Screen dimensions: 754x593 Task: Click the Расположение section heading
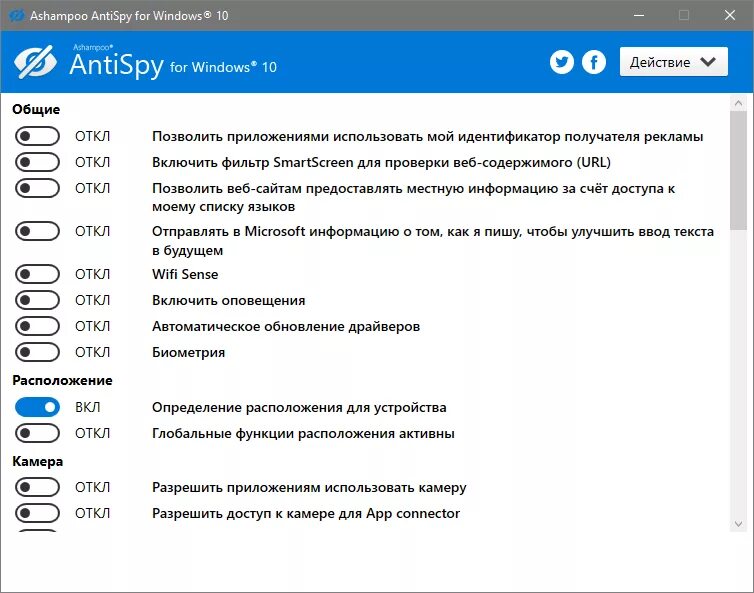[62, 380]
